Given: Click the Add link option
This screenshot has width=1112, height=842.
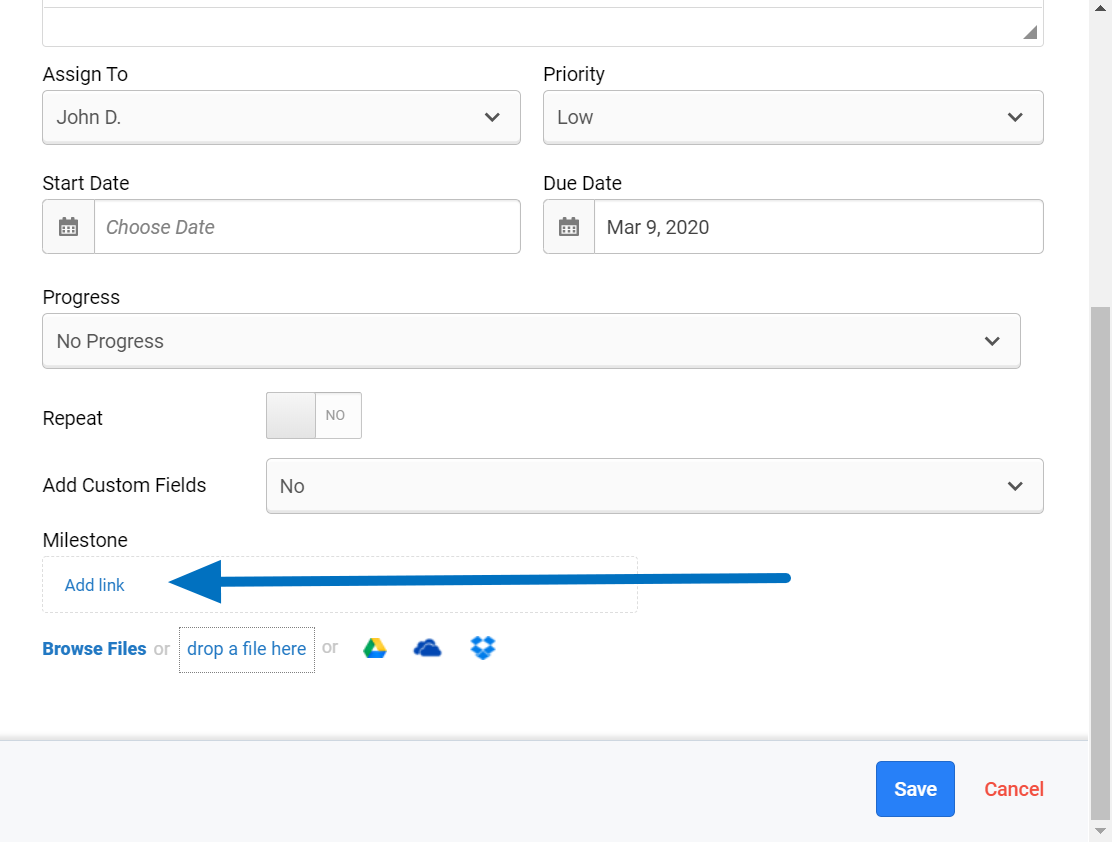Looking at the screenshot, I should (95, 585).
